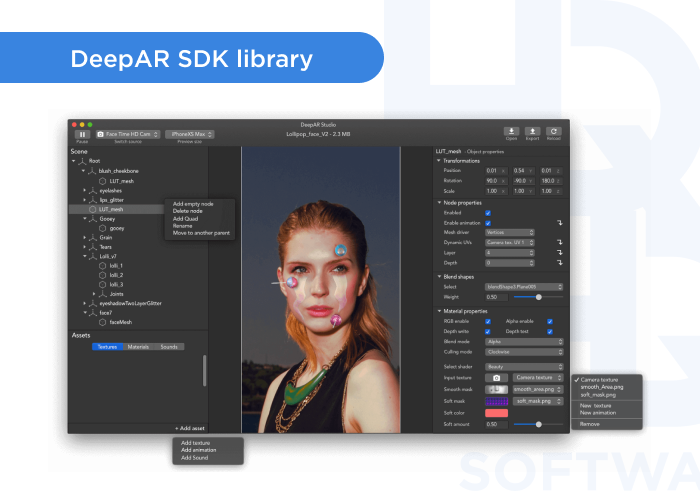Screen dimensions: 700x500
Task: Choose Delete node from context menu
Action: [x=188, y=211]
